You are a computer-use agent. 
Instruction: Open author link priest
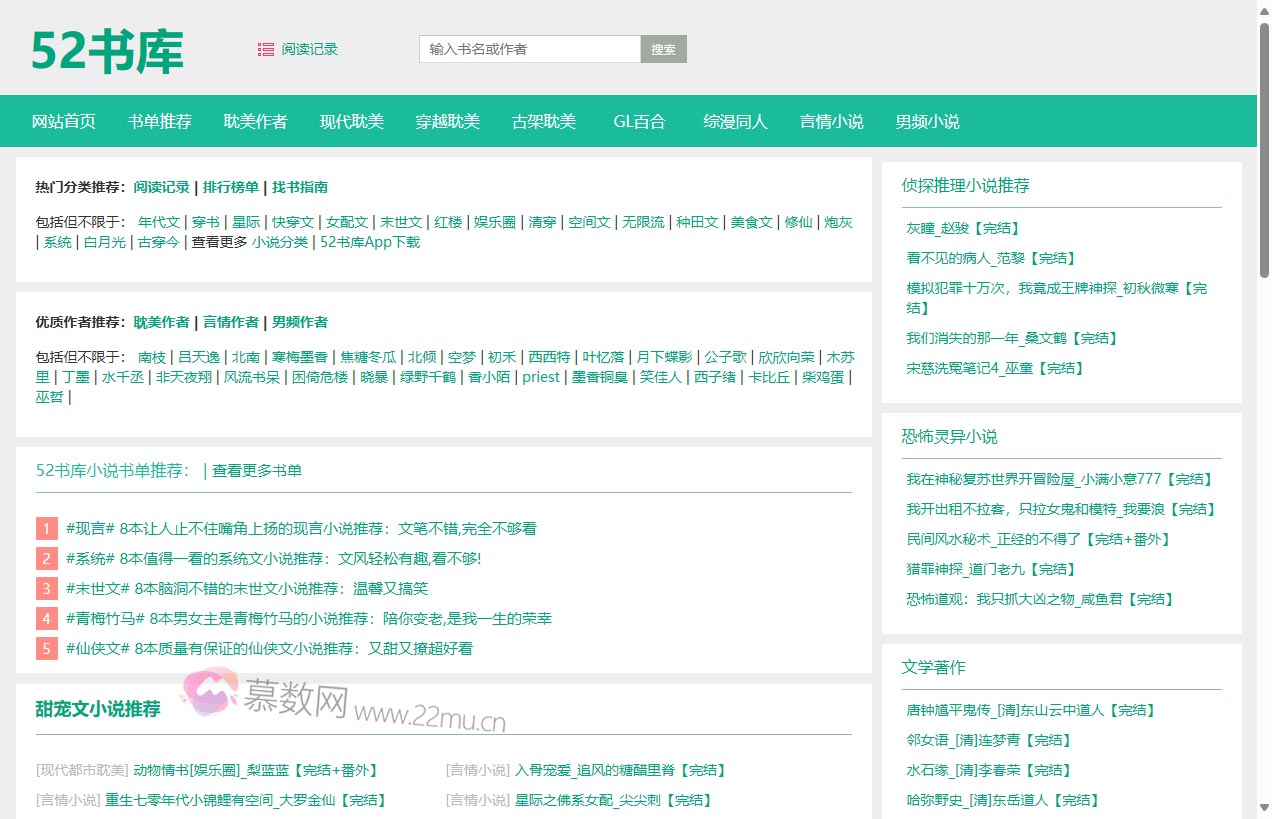pyautogui.click(x=541, y=377)
